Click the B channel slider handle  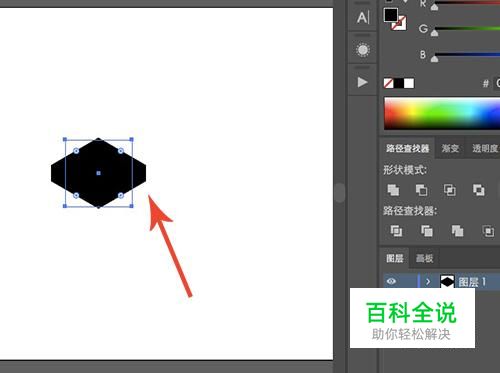tap(434, 59)
